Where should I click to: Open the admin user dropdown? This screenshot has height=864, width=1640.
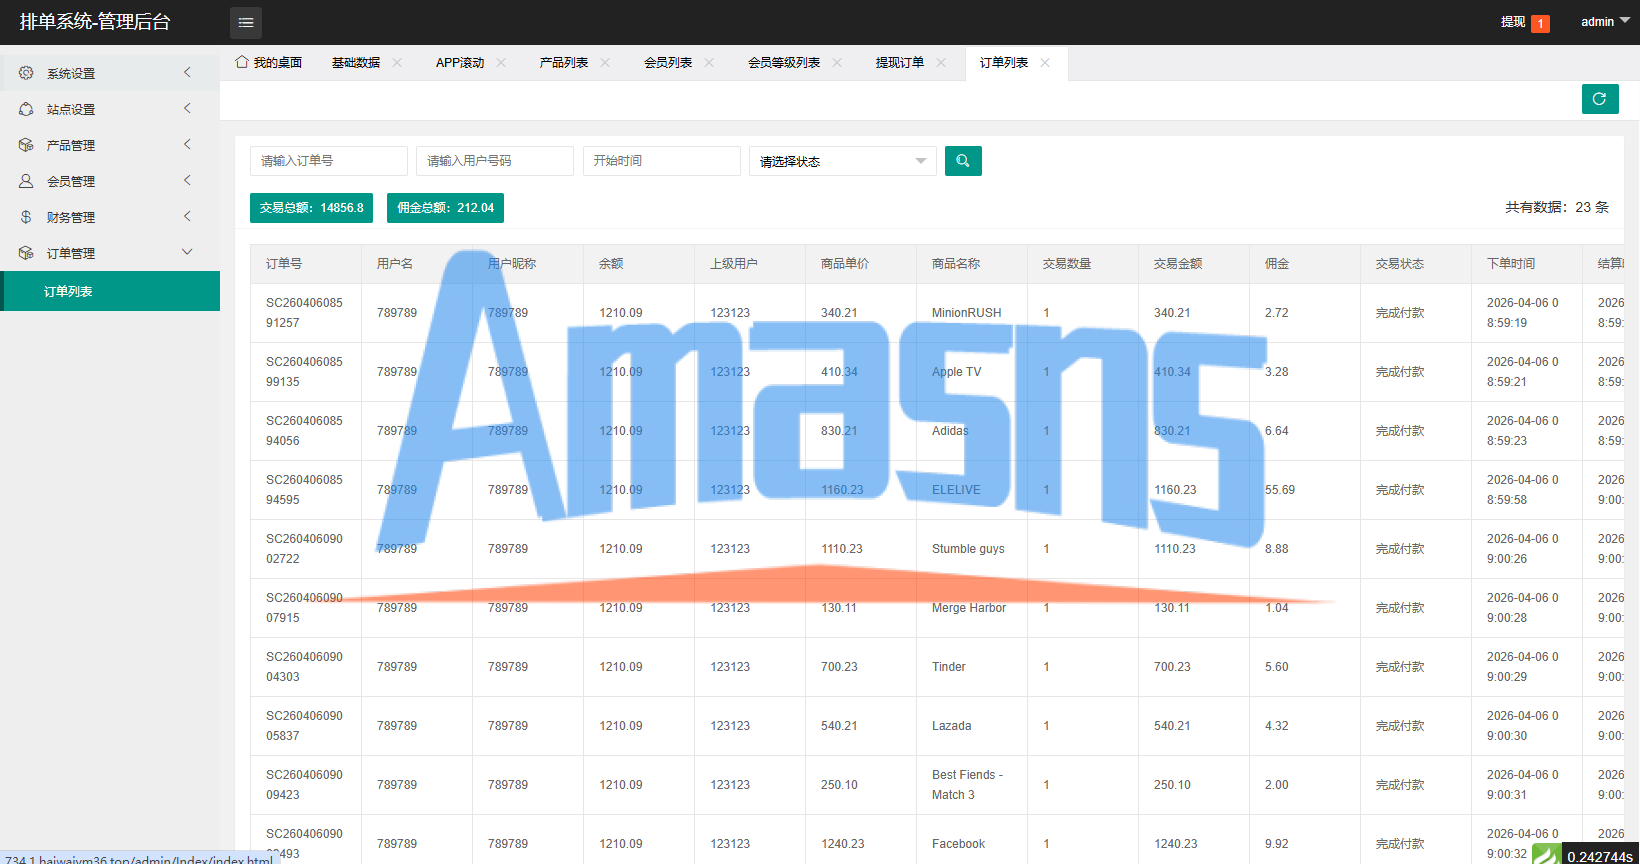coord(1605,22)
